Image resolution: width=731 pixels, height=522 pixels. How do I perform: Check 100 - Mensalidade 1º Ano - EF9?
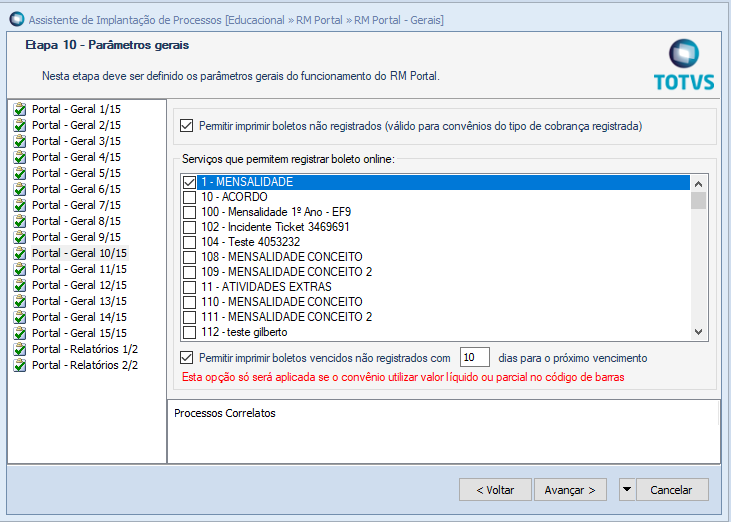pos(189,212)
